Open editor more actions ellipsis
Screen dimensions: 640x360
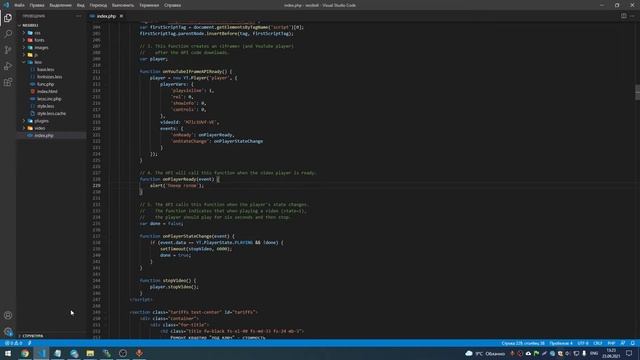(x=632, y=16)
